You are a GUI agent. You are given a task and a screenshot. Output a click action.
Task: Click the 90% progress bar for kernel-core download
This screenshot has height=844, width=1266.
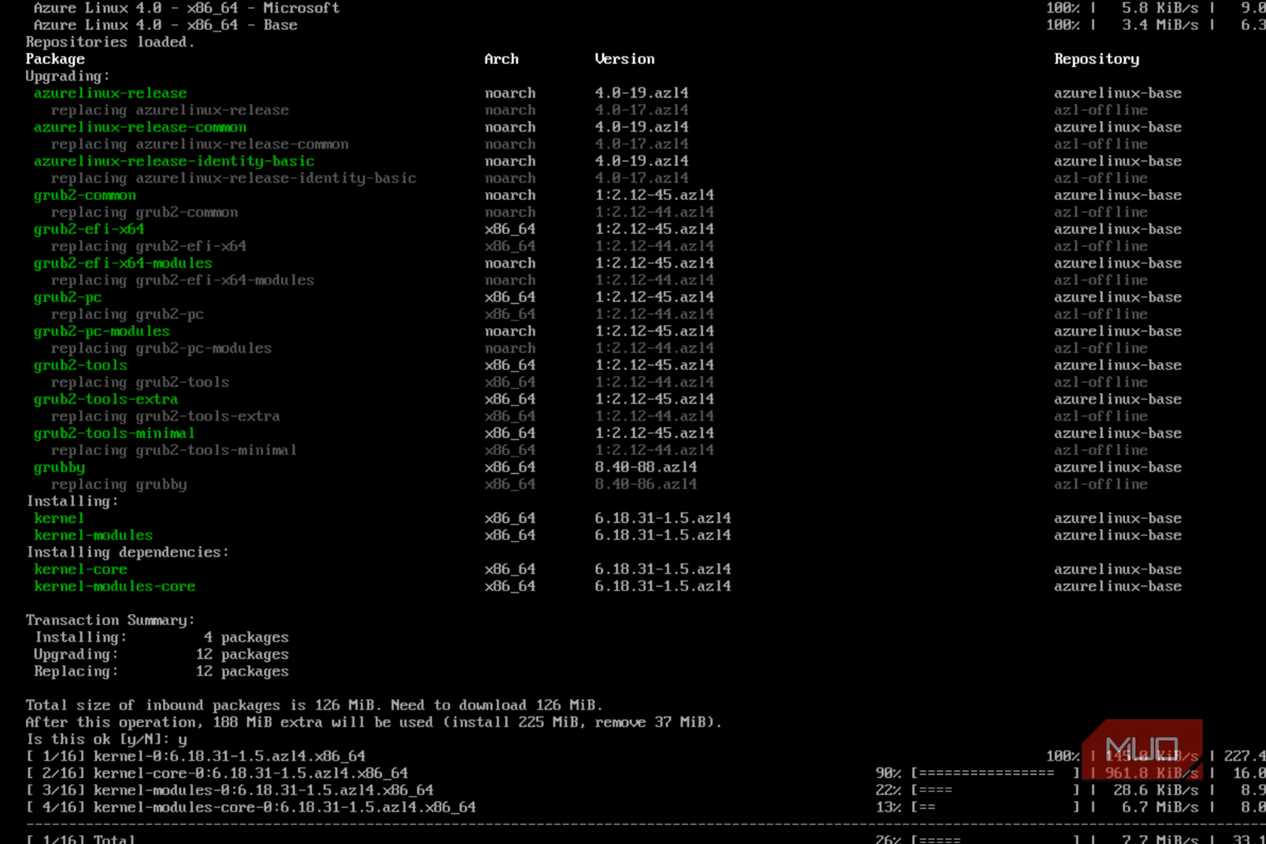pyautogui.click(x=995, y=773)
